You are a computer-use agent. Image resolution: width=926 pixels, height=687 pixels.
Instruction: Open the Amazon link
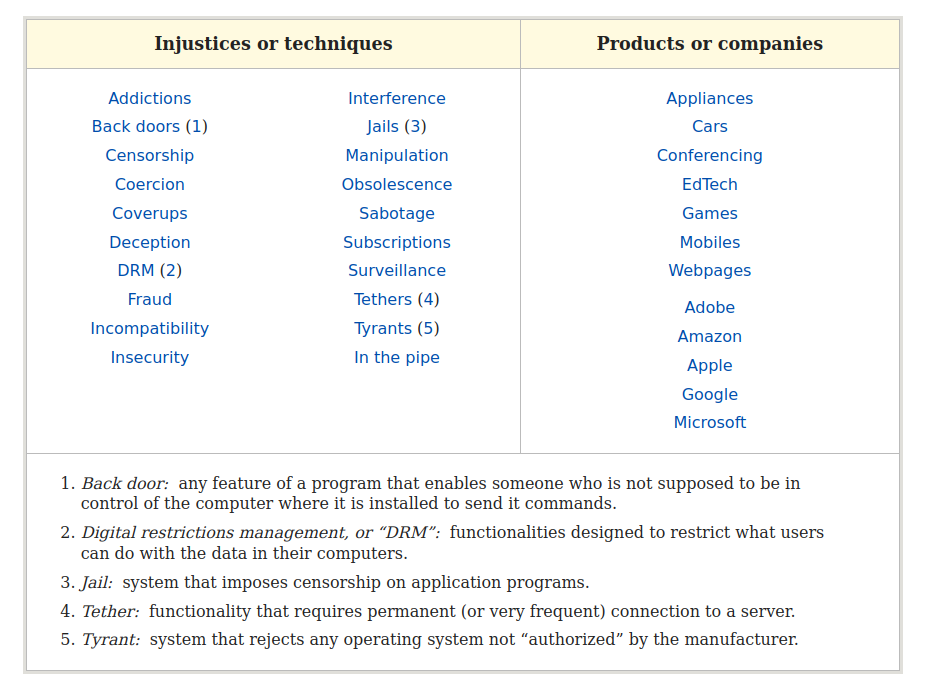click(x=710, y=336)
